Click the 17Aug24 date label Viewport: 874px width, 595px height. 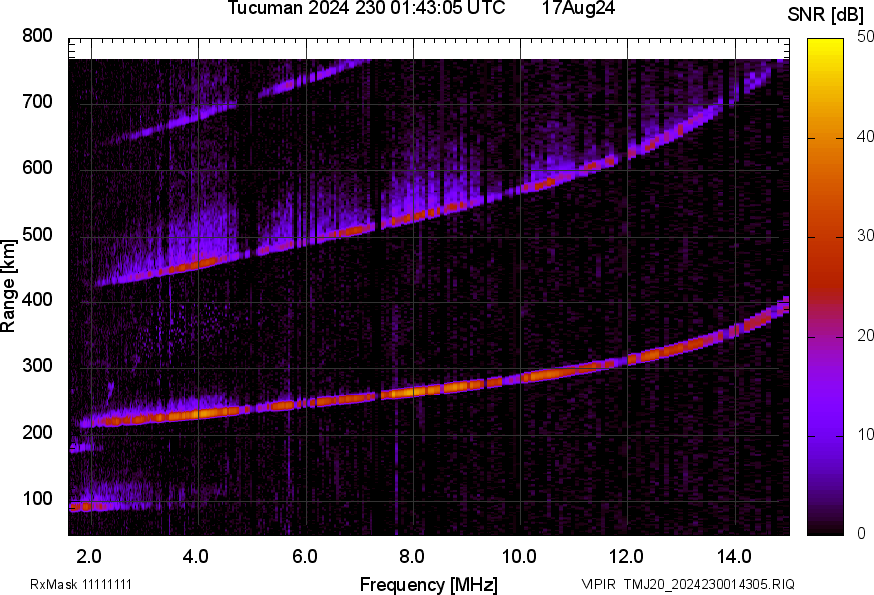[578, 9]
